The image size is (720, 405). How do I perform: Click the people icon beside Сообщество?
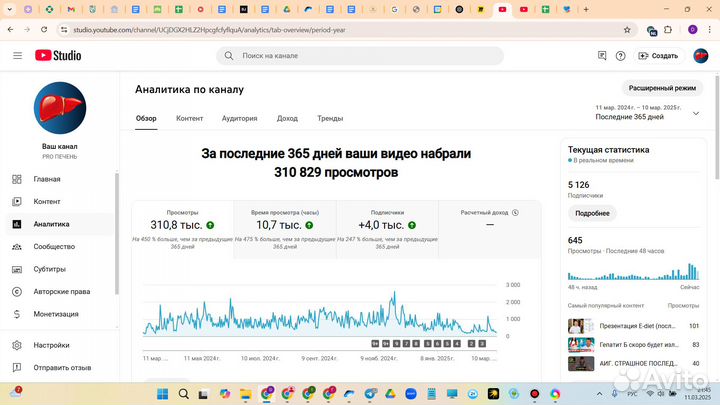pos(17,247)
